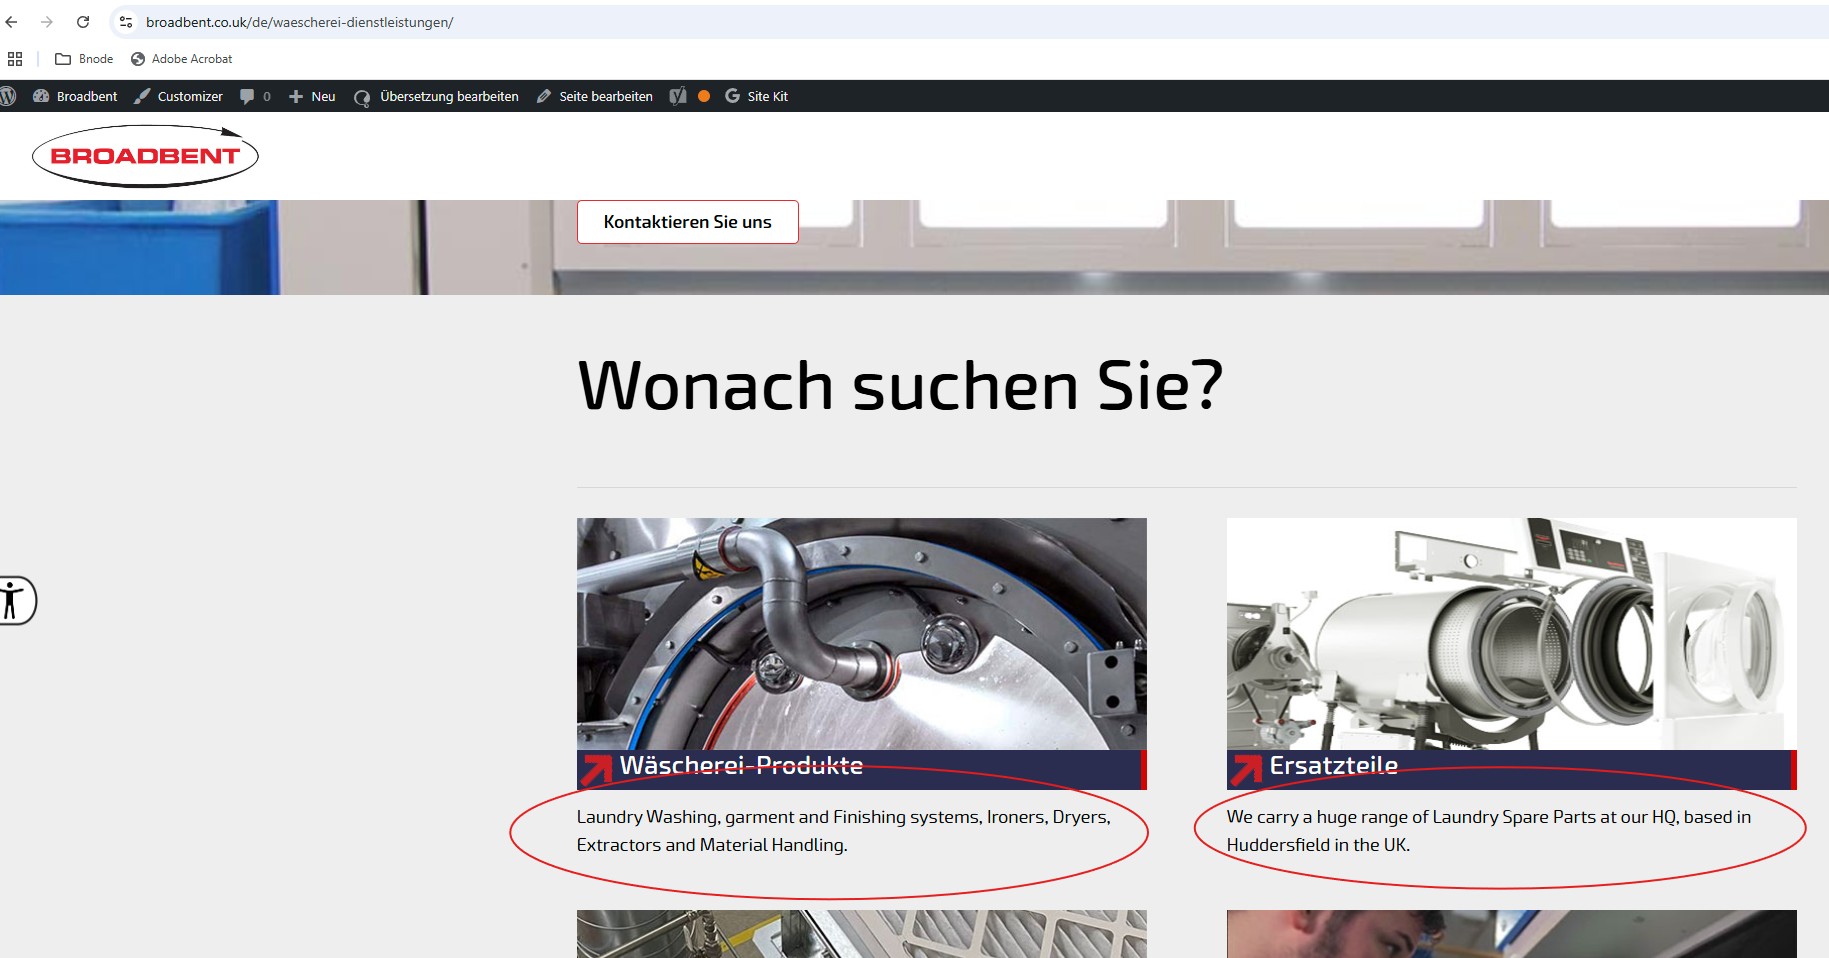Open the accessibility widget

coord(16,601)
